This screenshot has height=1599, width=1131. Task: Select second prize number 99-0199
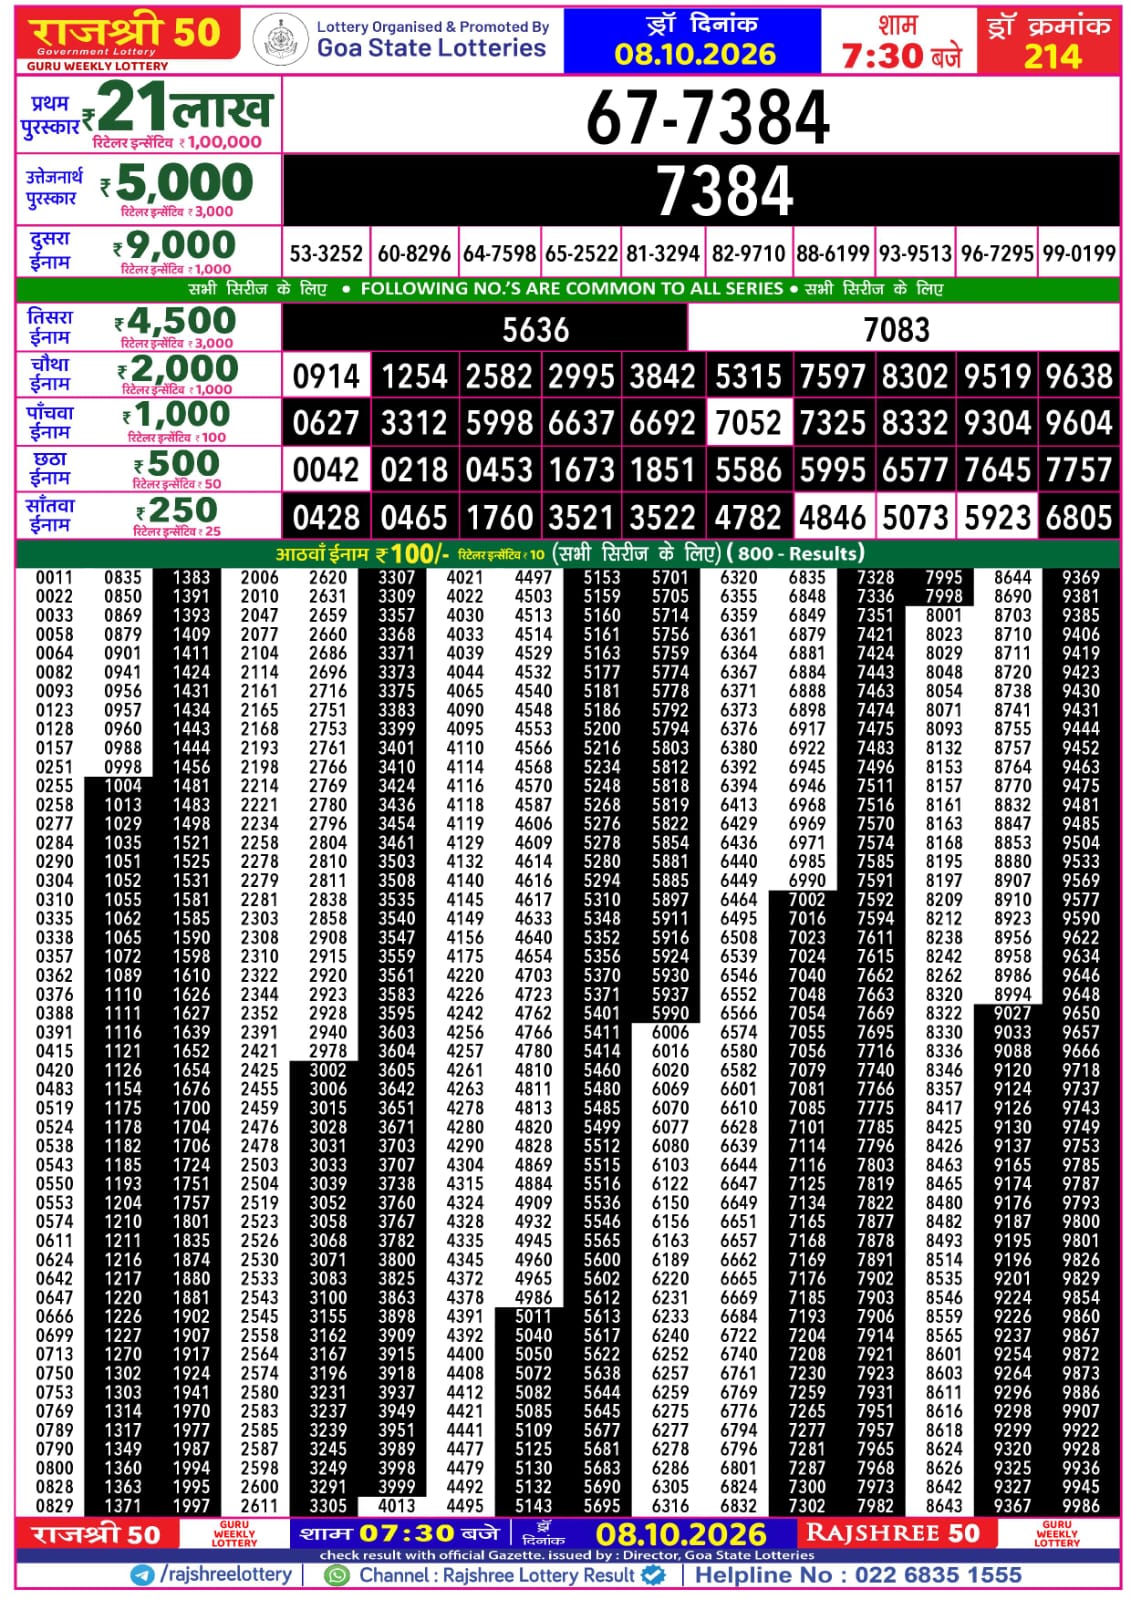coord(1079,253)
